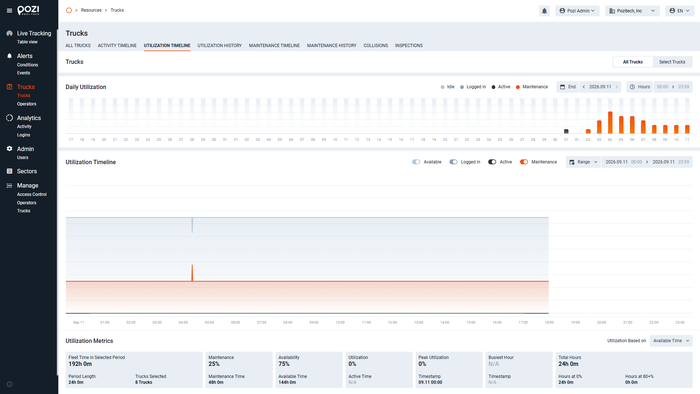Click the Admin gear icon
The image size is (700, 394).
(9, 149)
